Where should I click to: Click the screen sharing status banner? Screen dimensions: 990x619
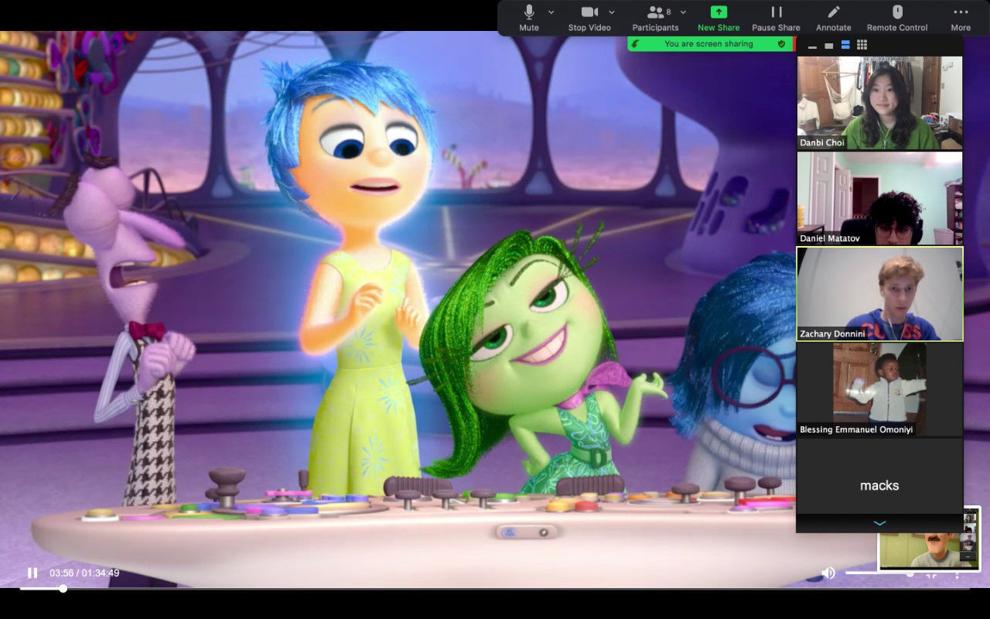[710, 44]
